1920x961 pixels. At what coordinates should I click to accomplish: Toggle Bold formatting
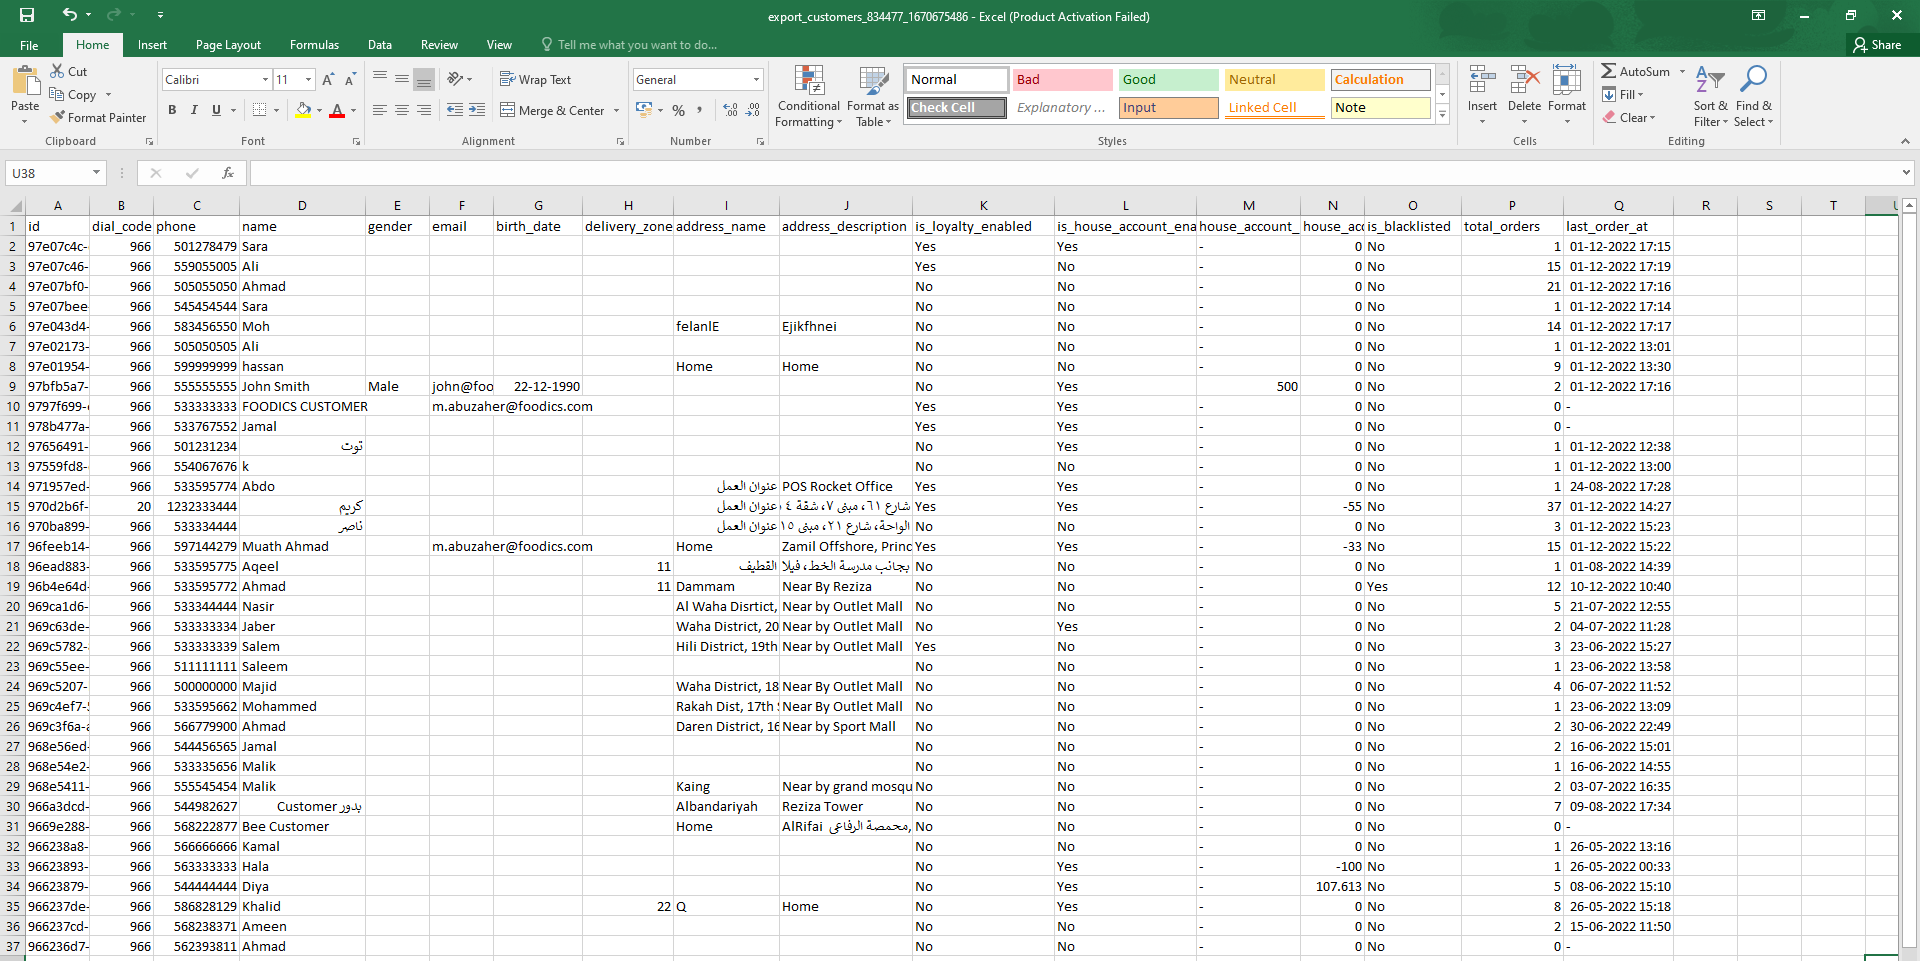tap(172, 110)
